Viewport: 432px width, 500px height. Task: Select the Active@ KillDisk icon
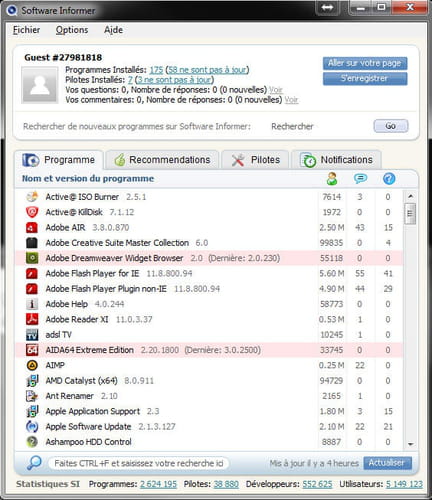(x=32, y=212)
